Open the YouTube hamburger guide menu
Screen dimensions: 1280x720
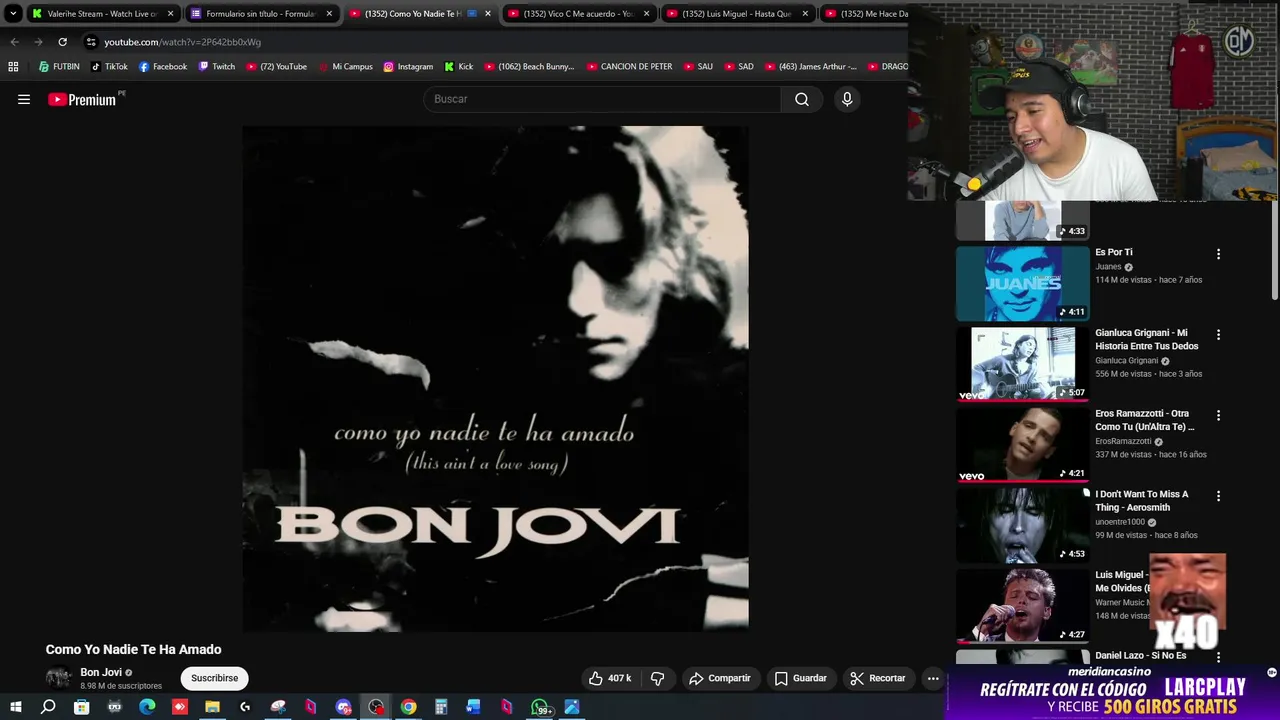click(x=24, y=99)
